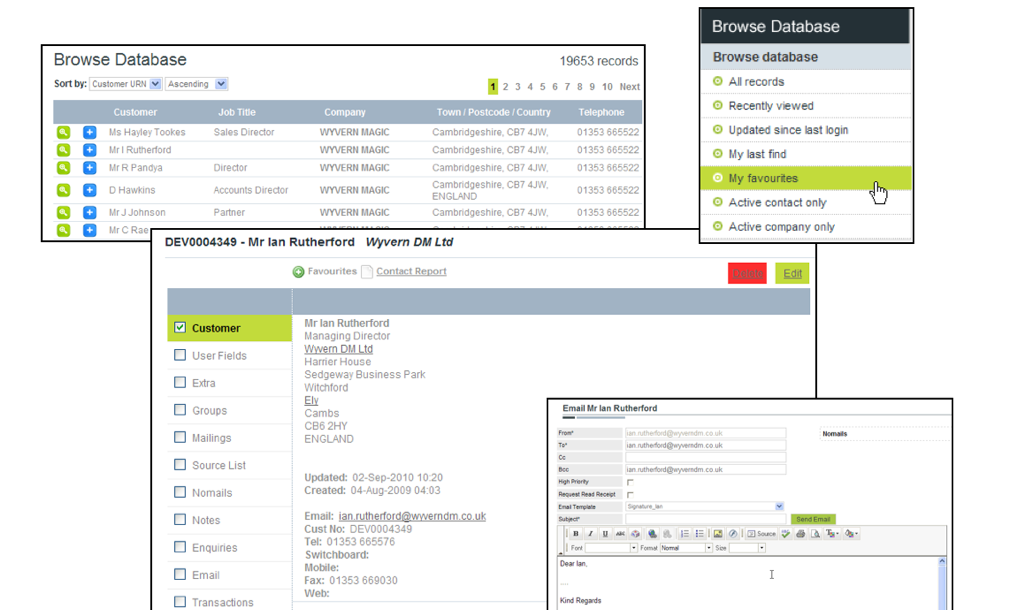Click the green Edit button
Viewport: 1033px width, 610px height.
coord(792,273)
